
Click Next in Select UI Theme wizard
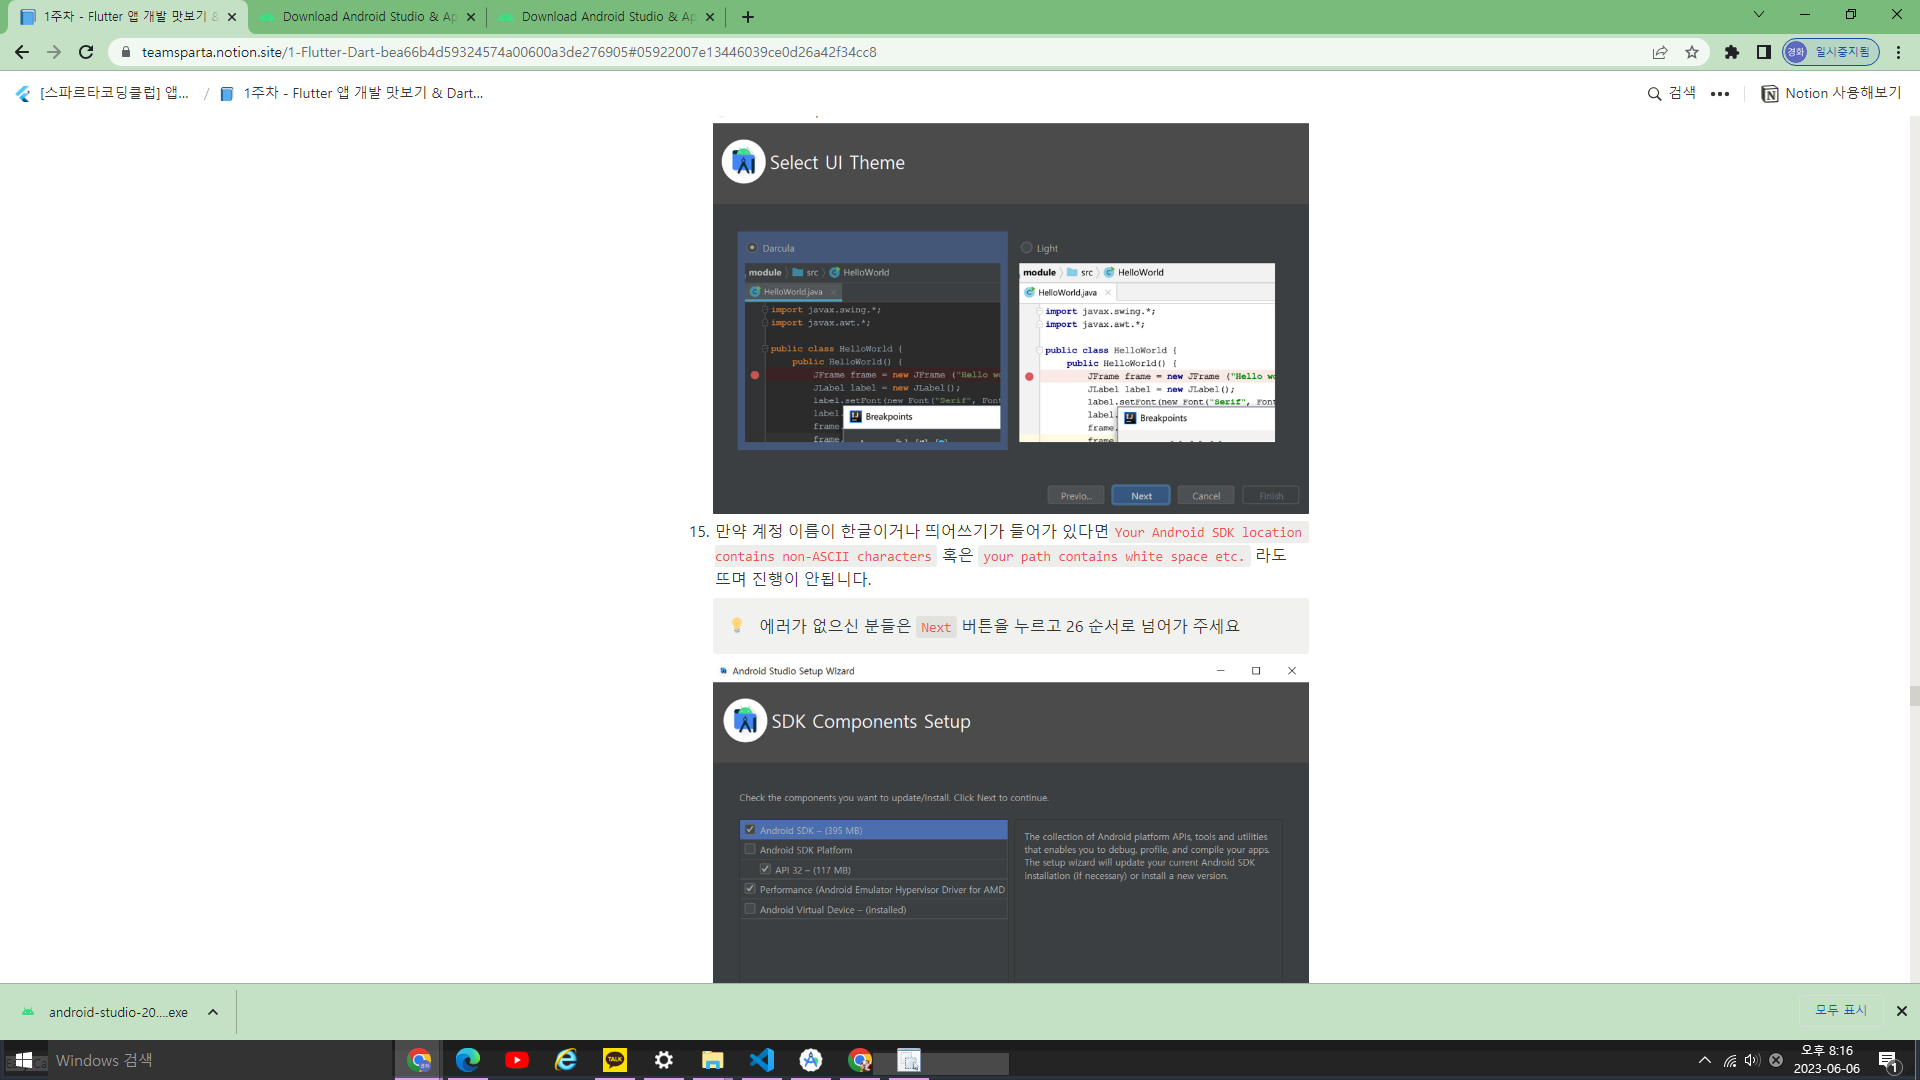point(1141,496)
